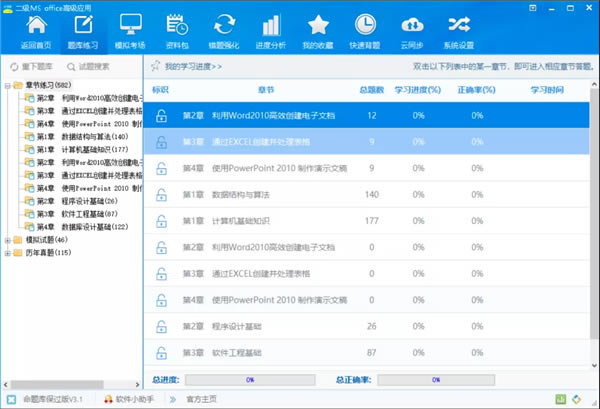Select 错题强化 wrong-question review icon
This screenshot has width=600, height=409.
coord(224,26)
